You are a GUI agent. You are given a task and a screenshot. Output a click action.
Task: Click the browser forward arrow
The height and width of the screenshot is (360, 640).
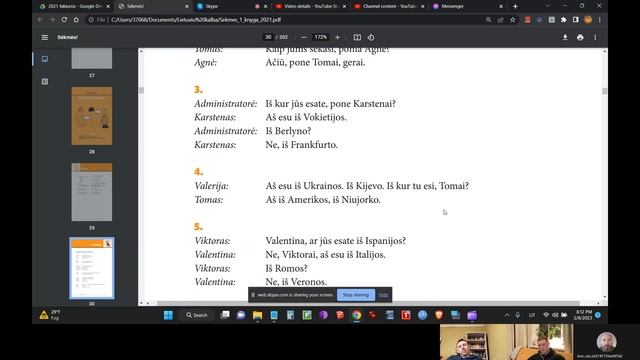(x=52, y=20)
